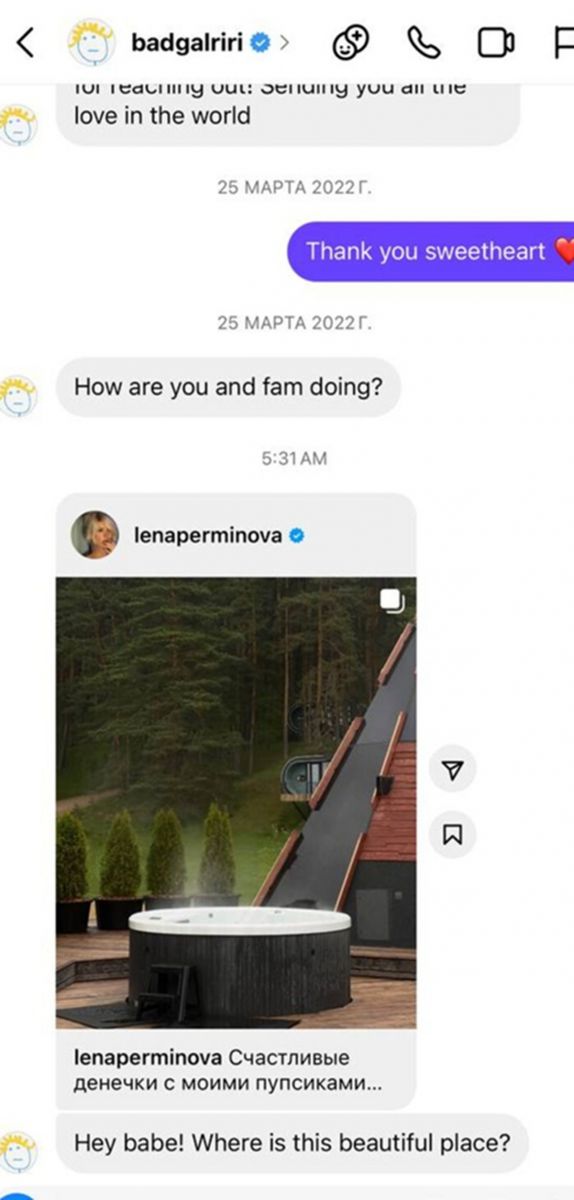574x1200 pixels.
Task: Open badgalriri profile avatar in header
Action: click(x=91, y=43)
